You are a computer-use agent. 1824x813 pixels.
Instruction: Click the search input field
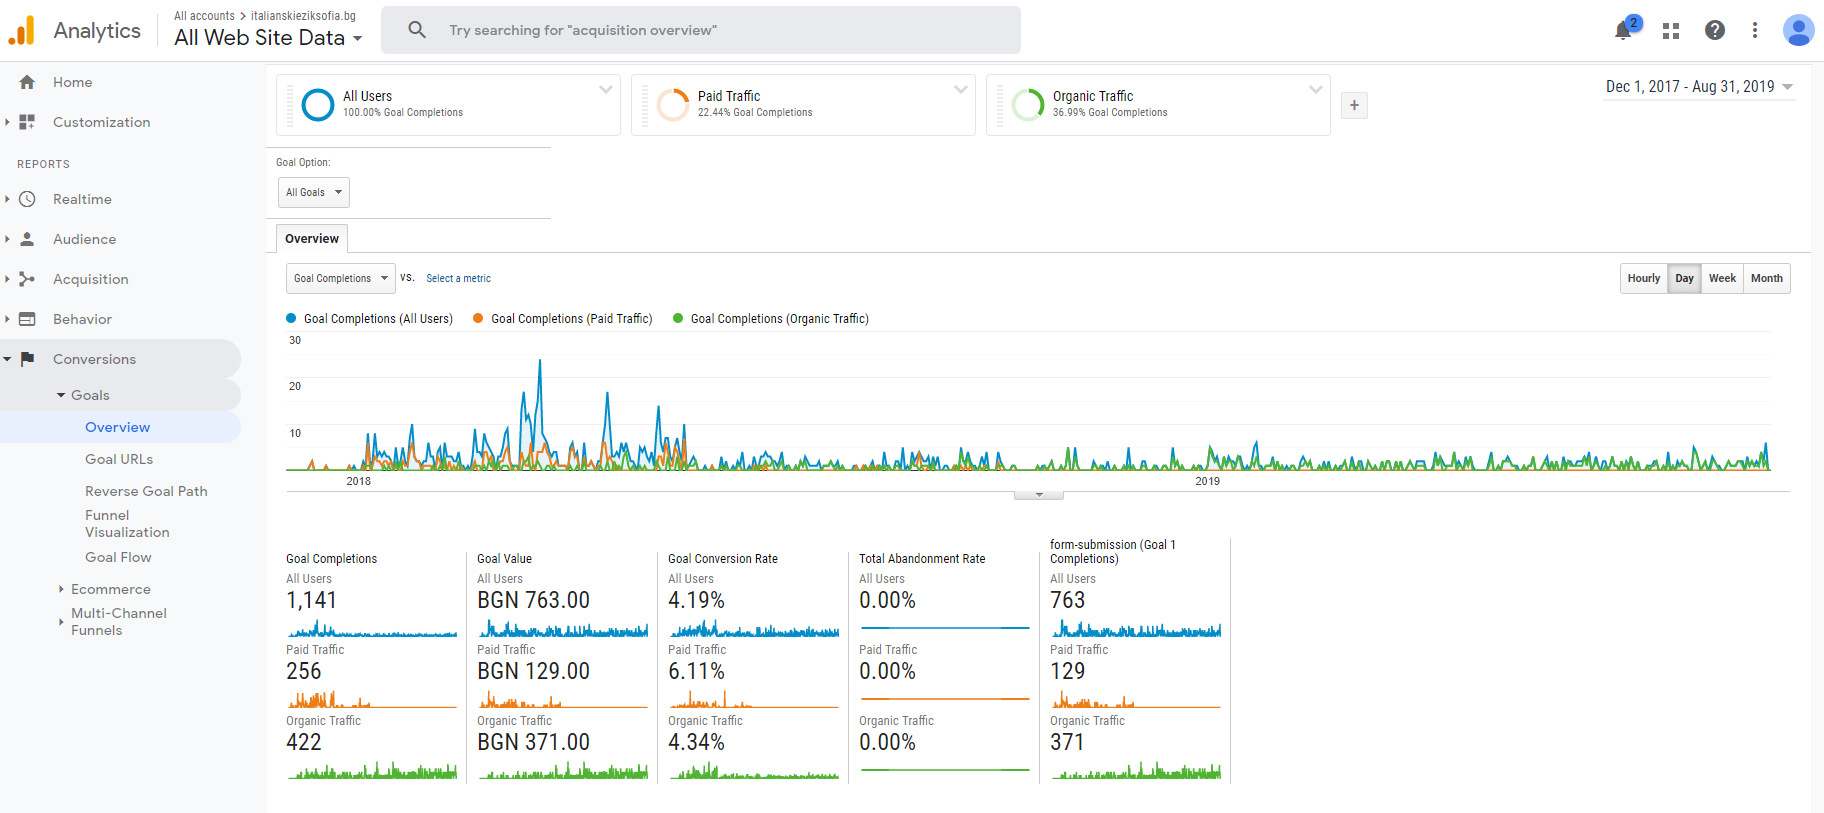pyautogui.click(x=700, y=30)
